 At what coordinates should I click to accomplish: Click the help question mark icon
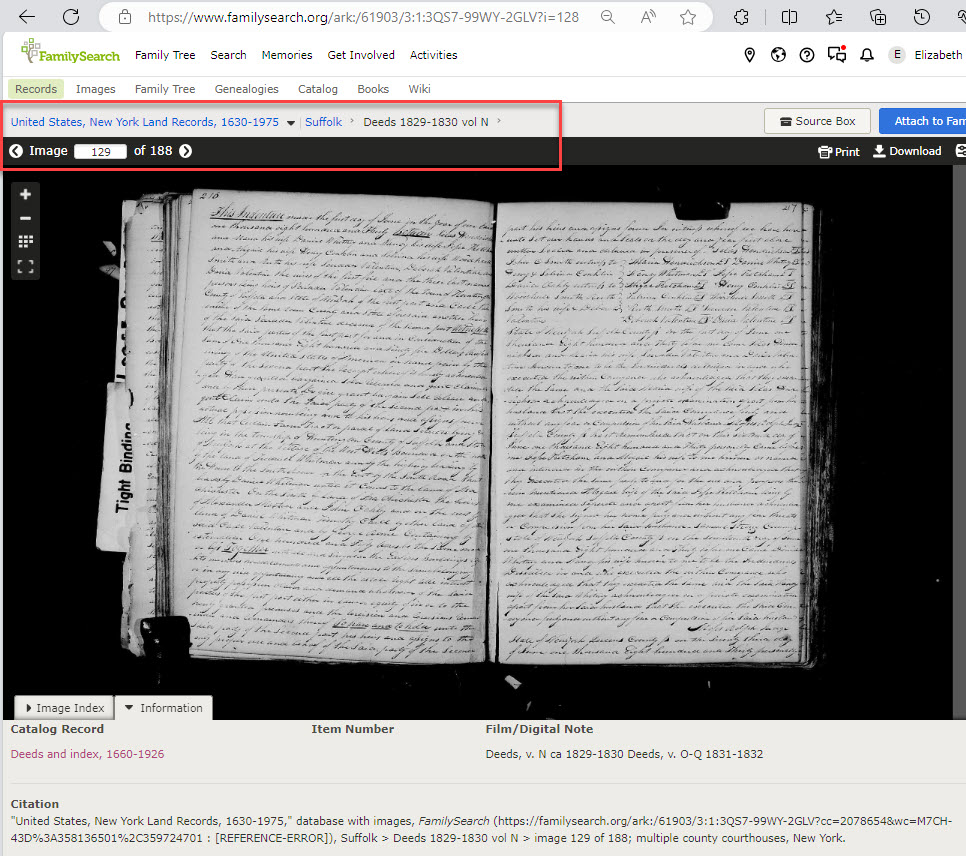click(807, 55)
